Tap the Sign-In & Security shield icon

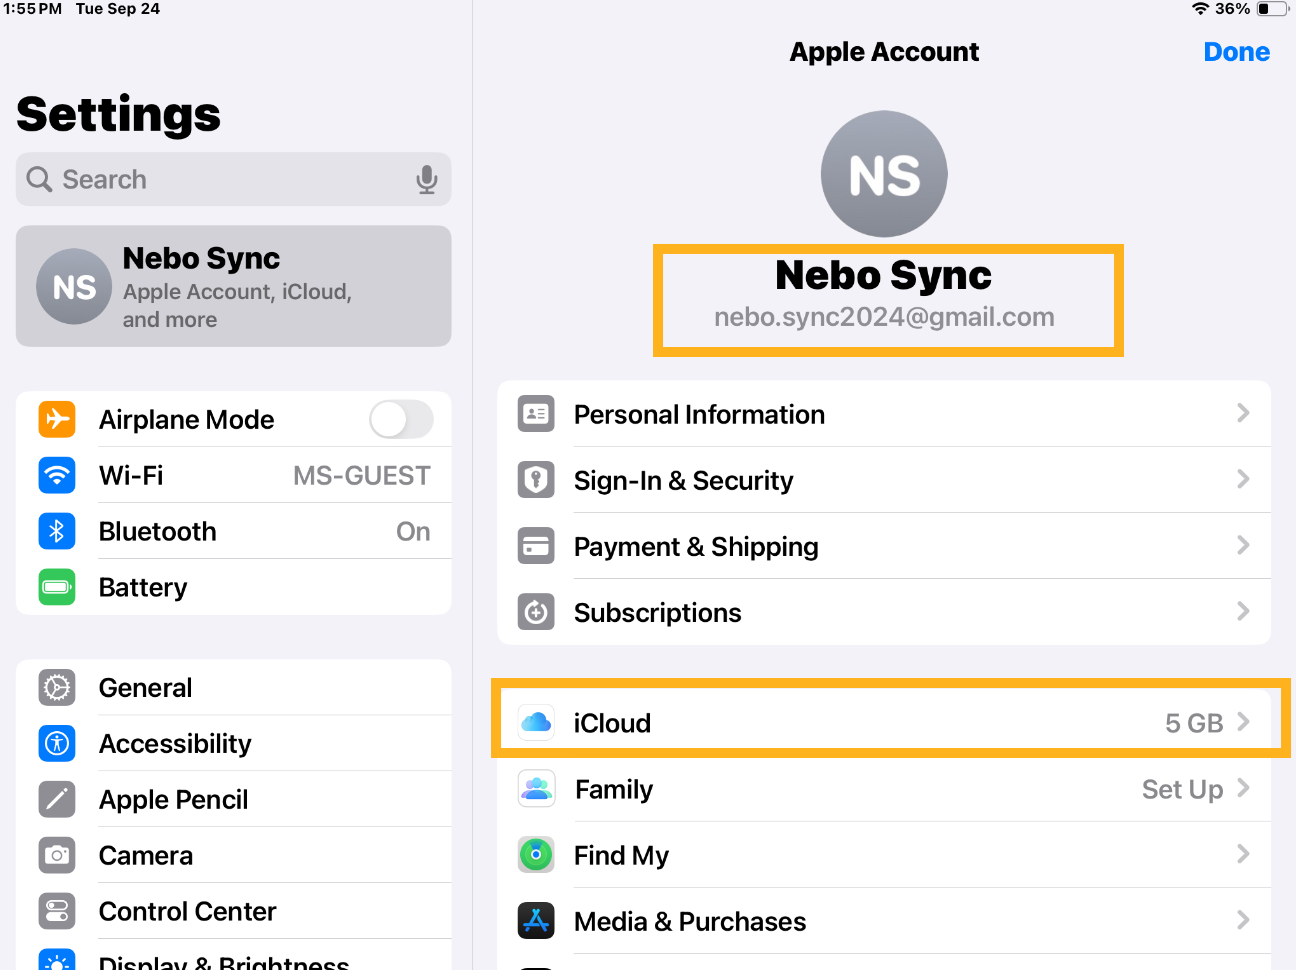pos(536,480)
